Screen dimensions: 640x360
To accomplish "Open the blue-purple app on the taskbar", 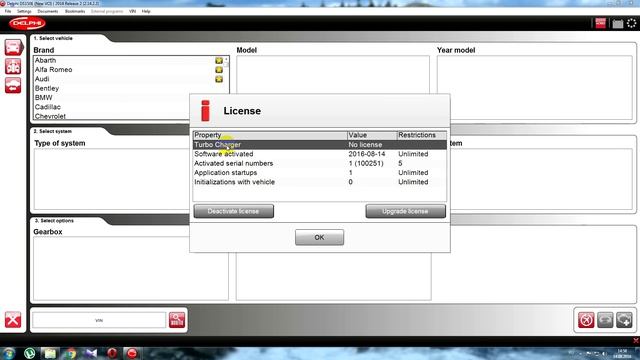I will pyautogui.click(x=91, y=353).
